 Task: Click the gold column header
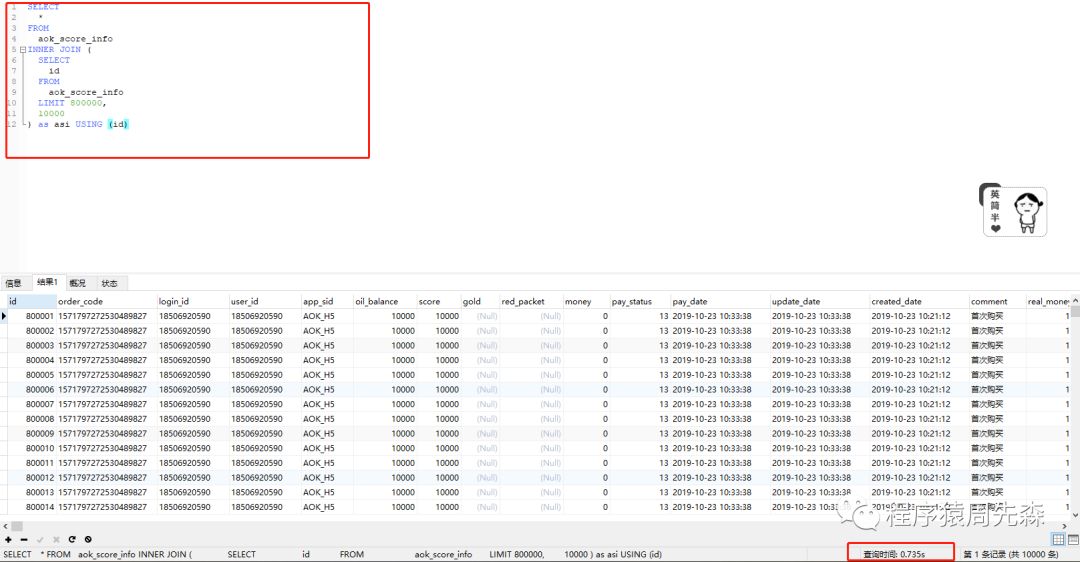click(480, 301)
